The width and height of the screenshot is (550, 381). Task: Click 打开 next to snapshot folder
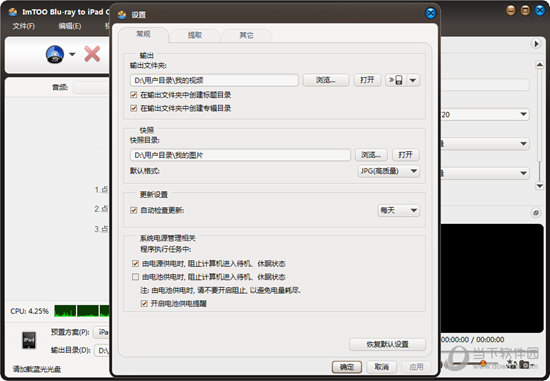(x=405, y=155)
